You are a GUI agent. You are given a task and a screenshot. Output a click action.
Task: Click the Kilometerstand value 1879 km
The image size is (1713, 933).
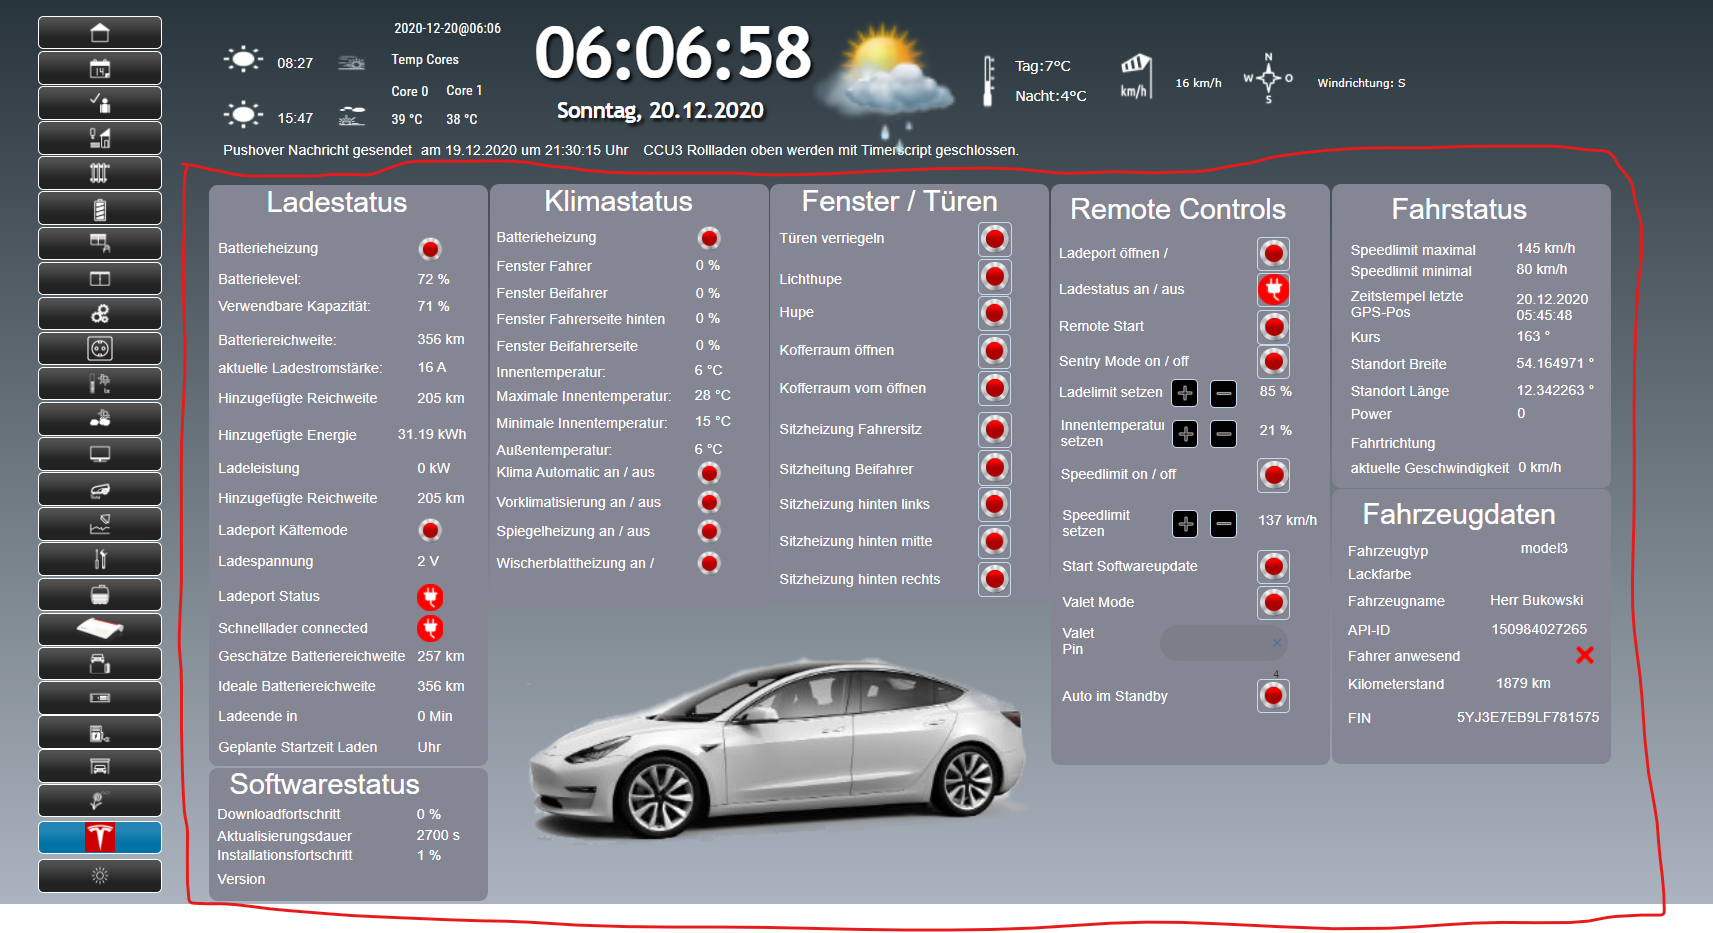click(1523, 684)
